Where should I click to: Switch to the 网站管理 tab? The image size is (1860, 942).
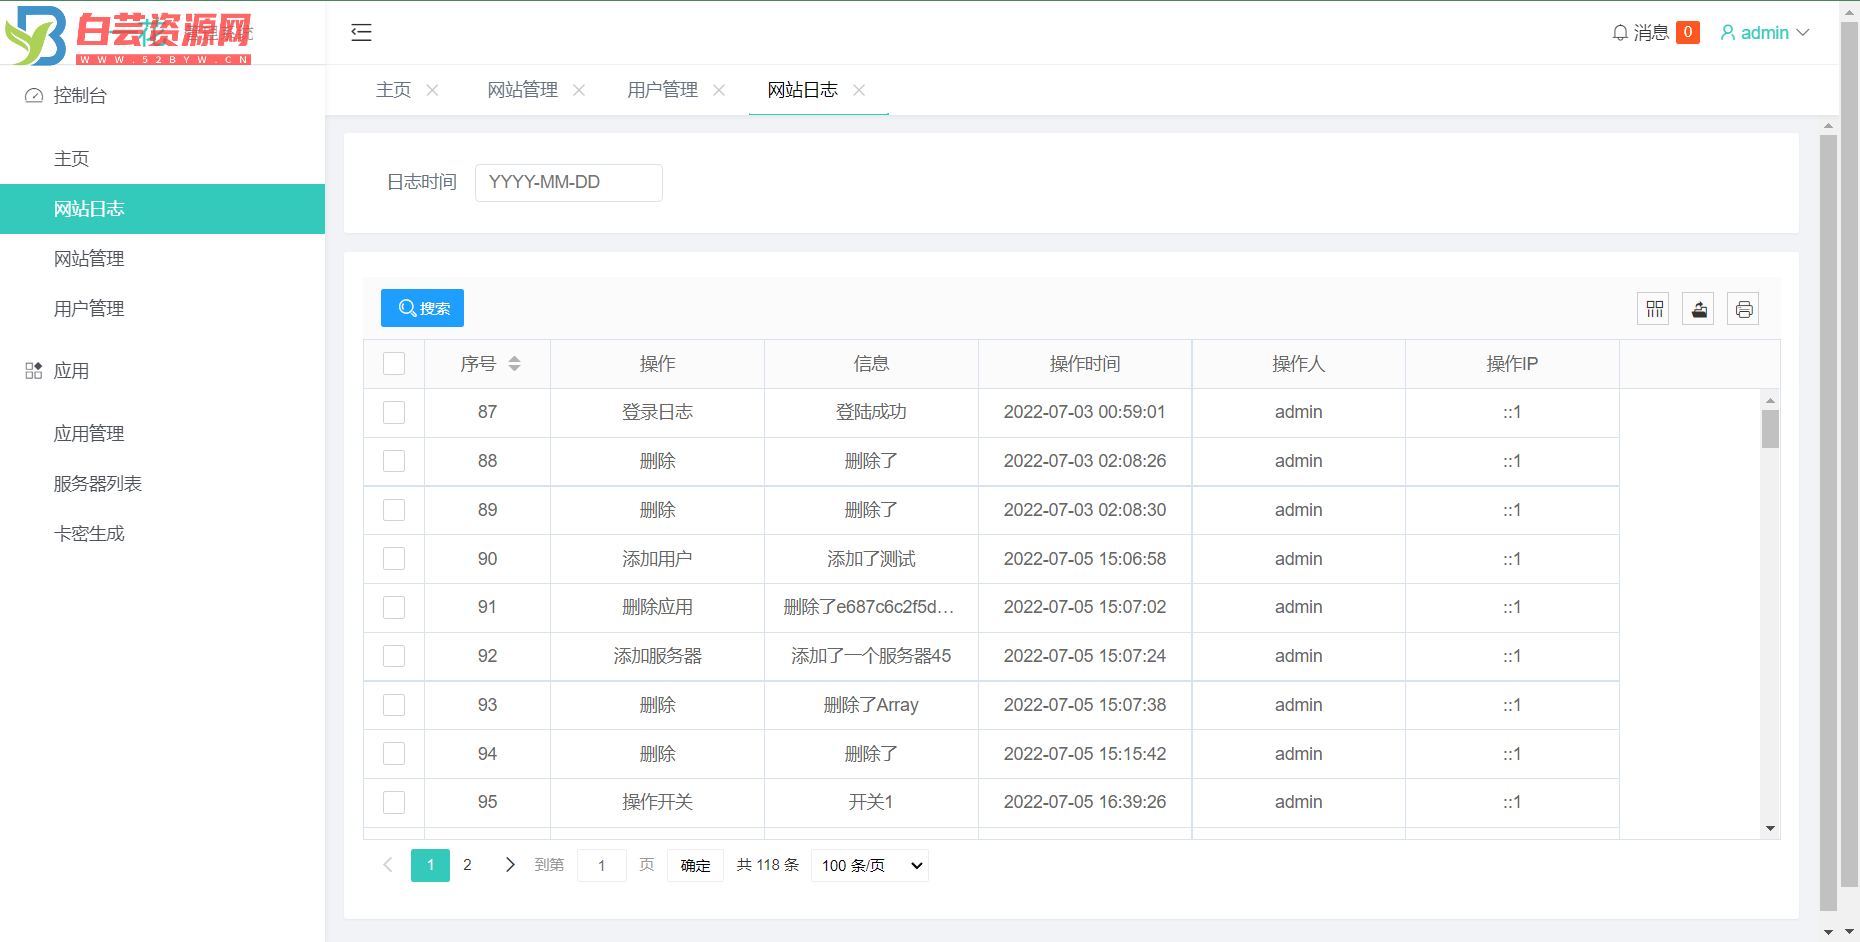click(522, 90)
